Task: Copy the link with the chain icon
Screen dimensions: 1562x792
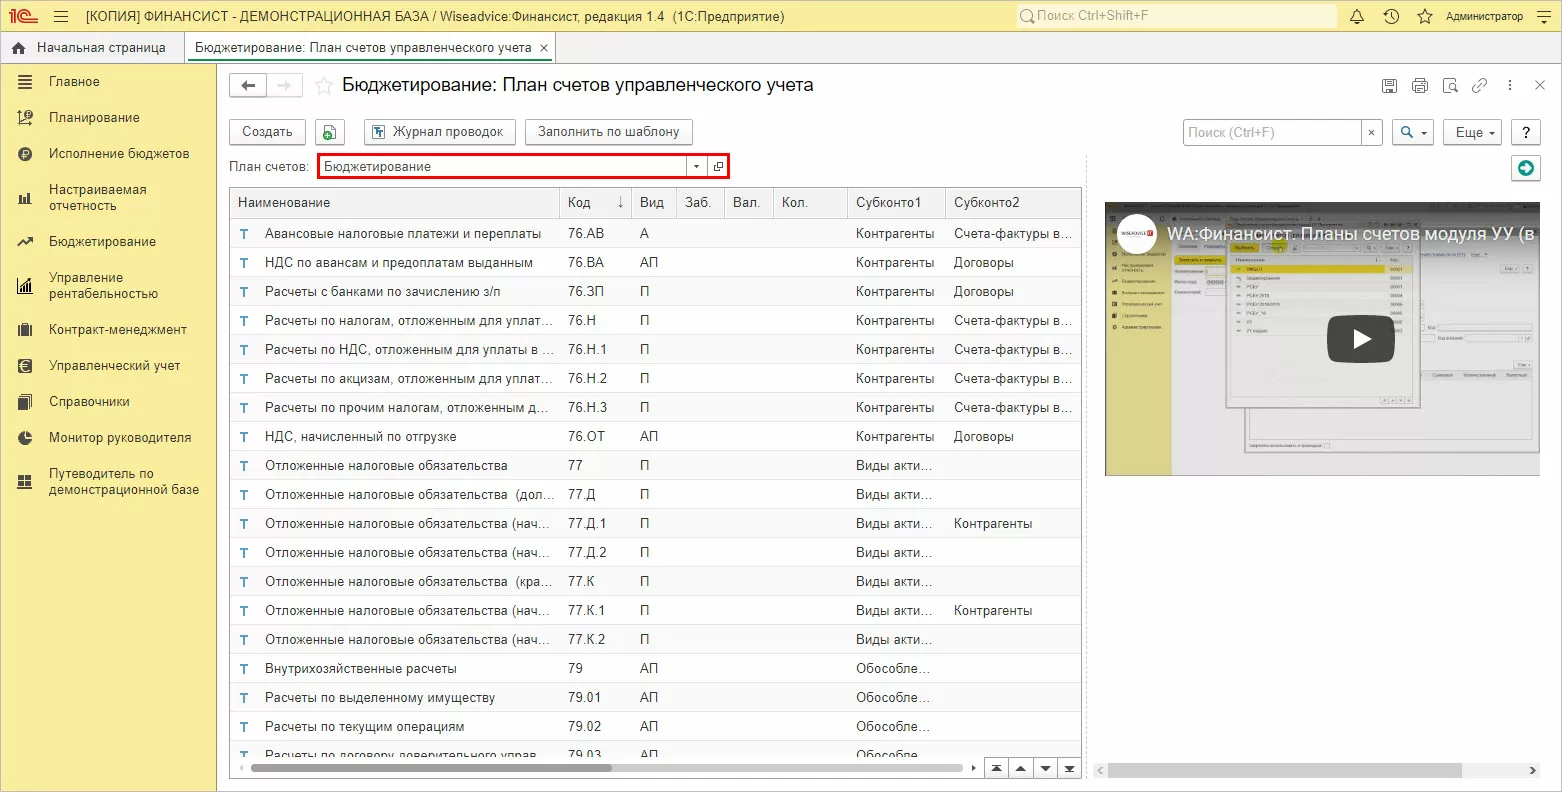Action: [1479, 86]
